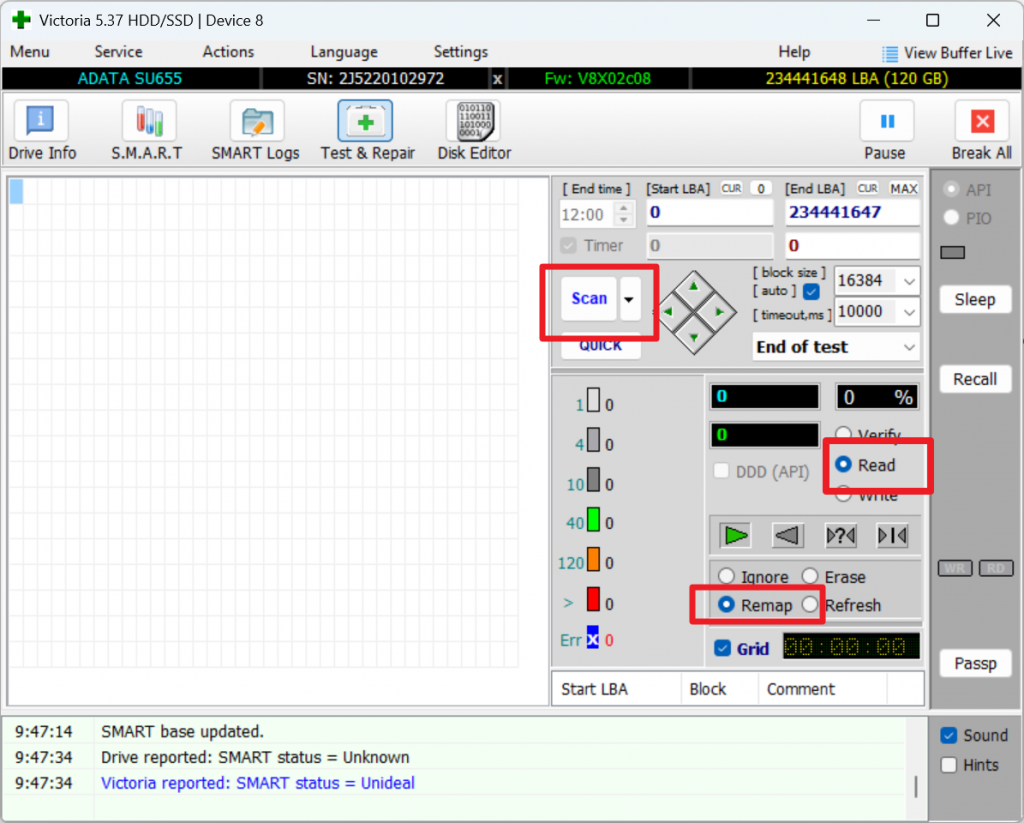Click the green forward scan arrow

(x=735, y=535)
